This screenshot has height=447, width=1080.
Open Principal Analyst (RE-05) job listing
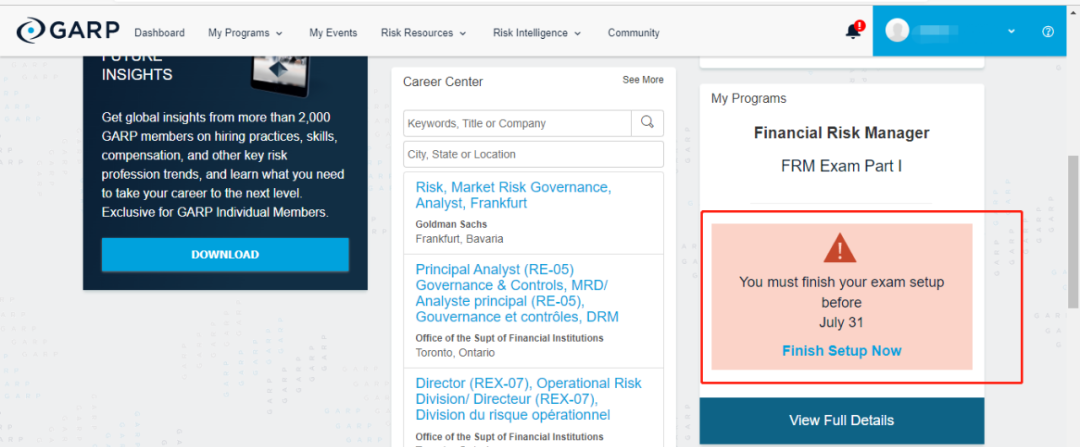pos(517,293)
